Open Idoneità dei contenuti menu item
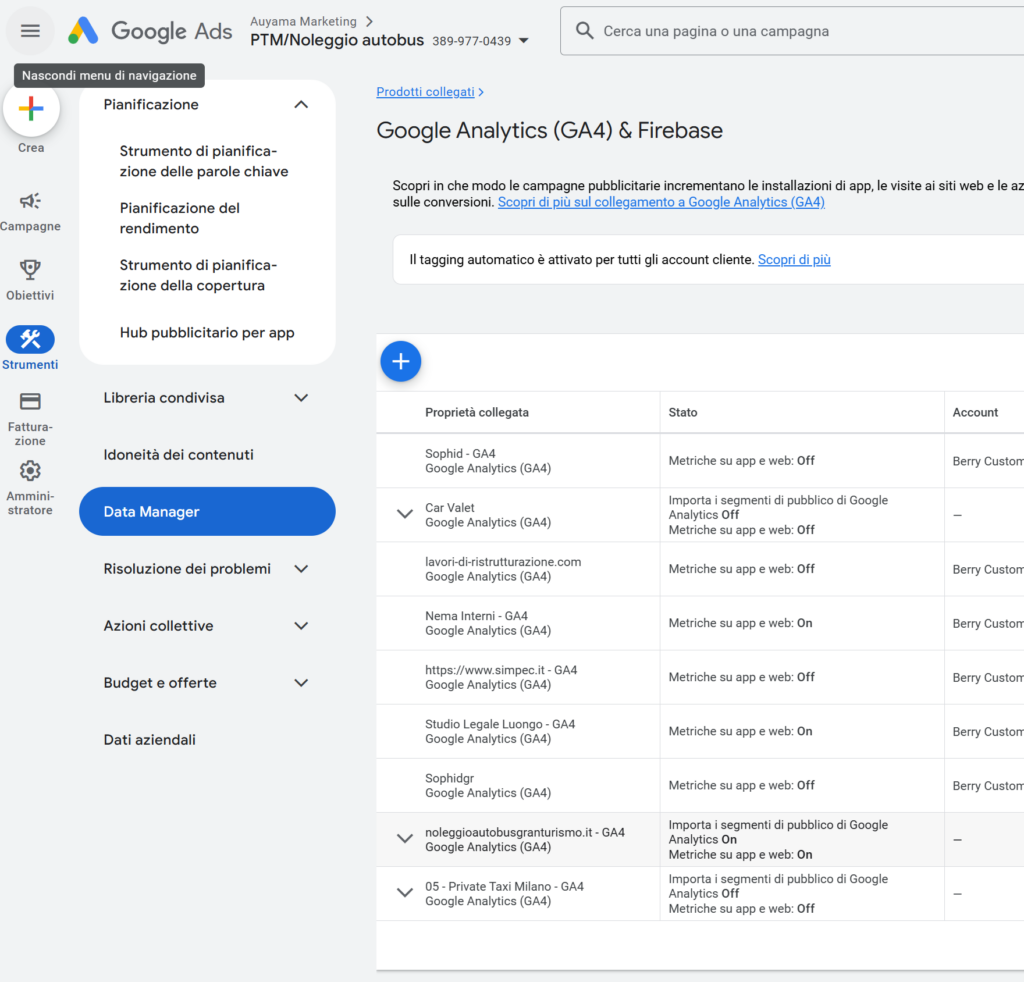The image size is (1024, 982). click(179, 455)
